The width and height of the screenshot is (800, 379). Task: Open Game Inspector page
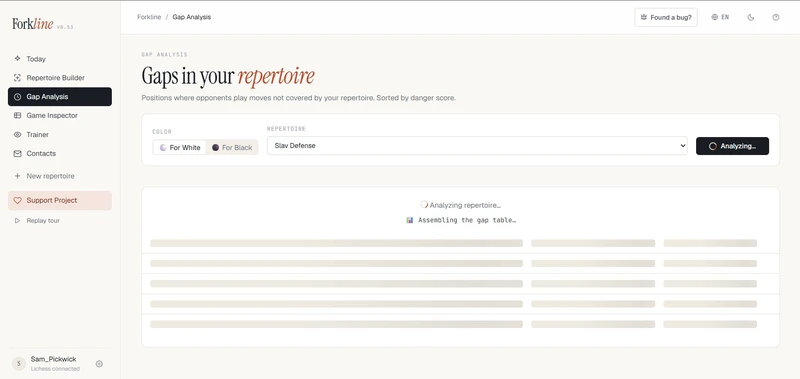[60, 115]
